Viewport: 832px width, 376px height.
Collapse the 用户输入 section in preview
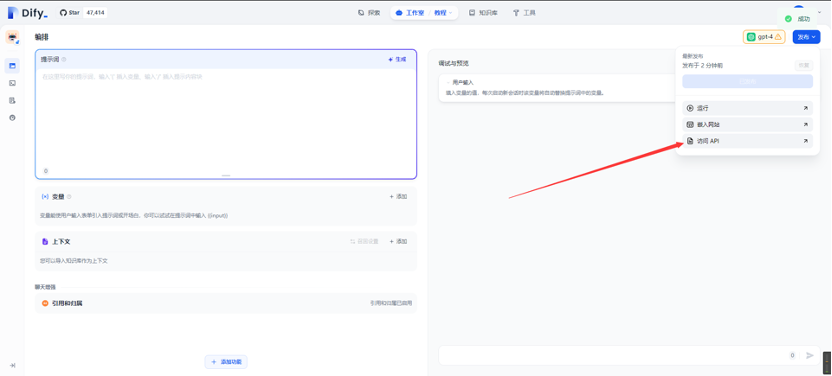[x=459, y=83]
